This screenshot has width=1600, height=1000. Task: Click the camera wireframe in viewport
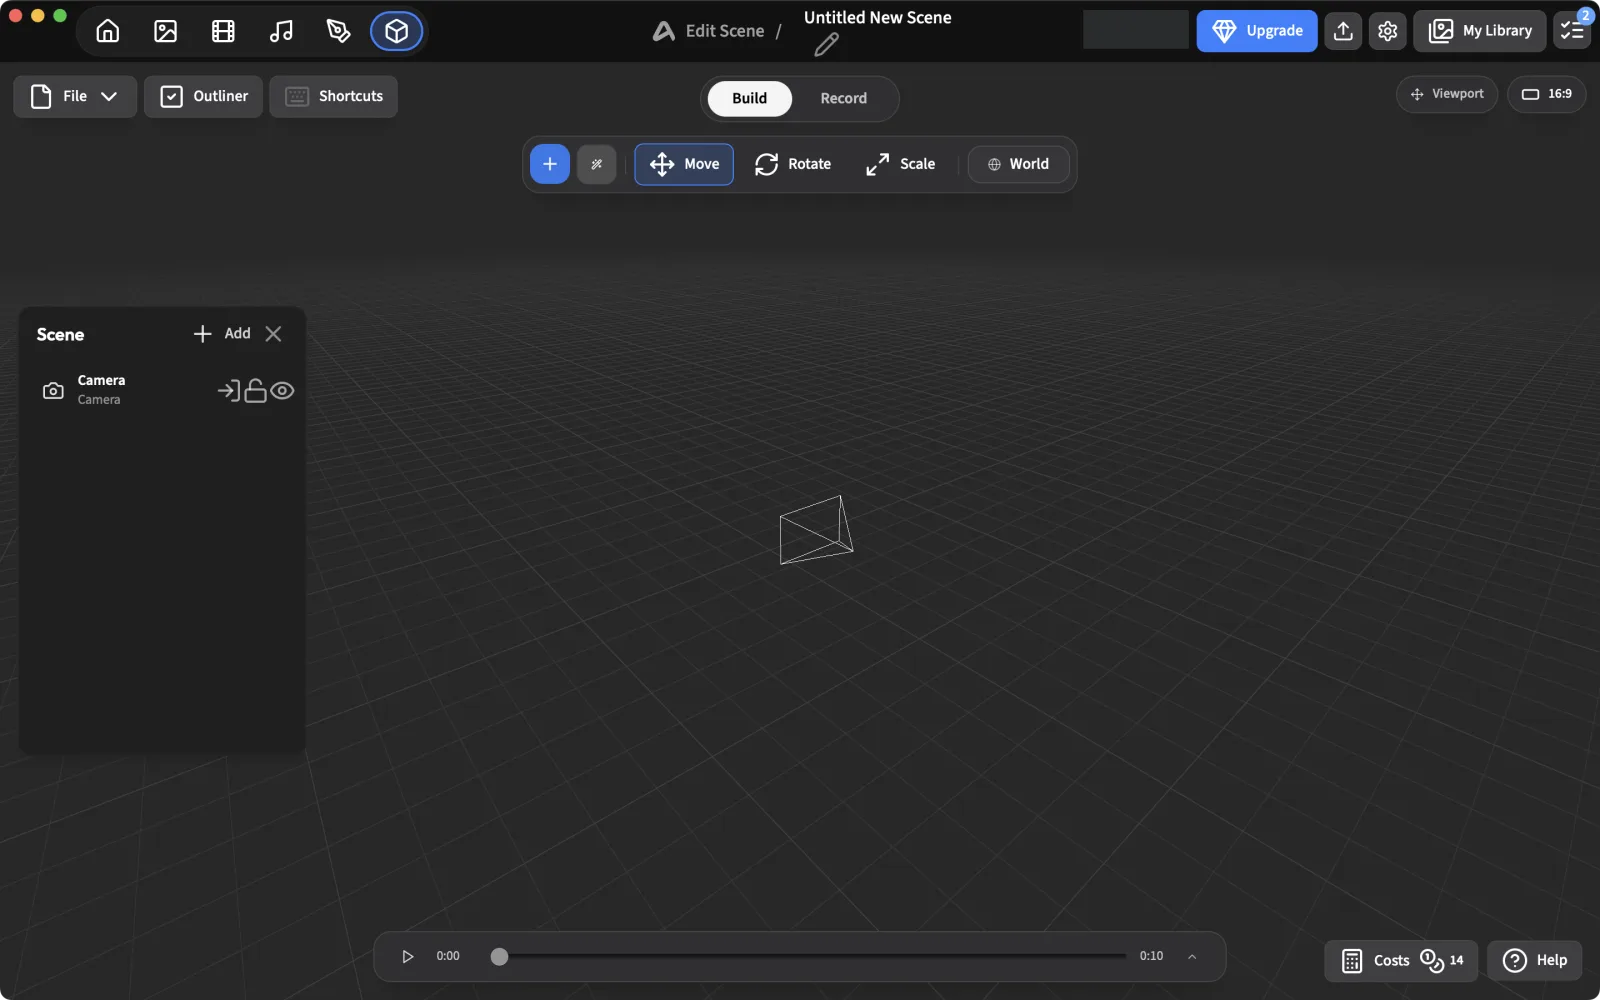817,530
